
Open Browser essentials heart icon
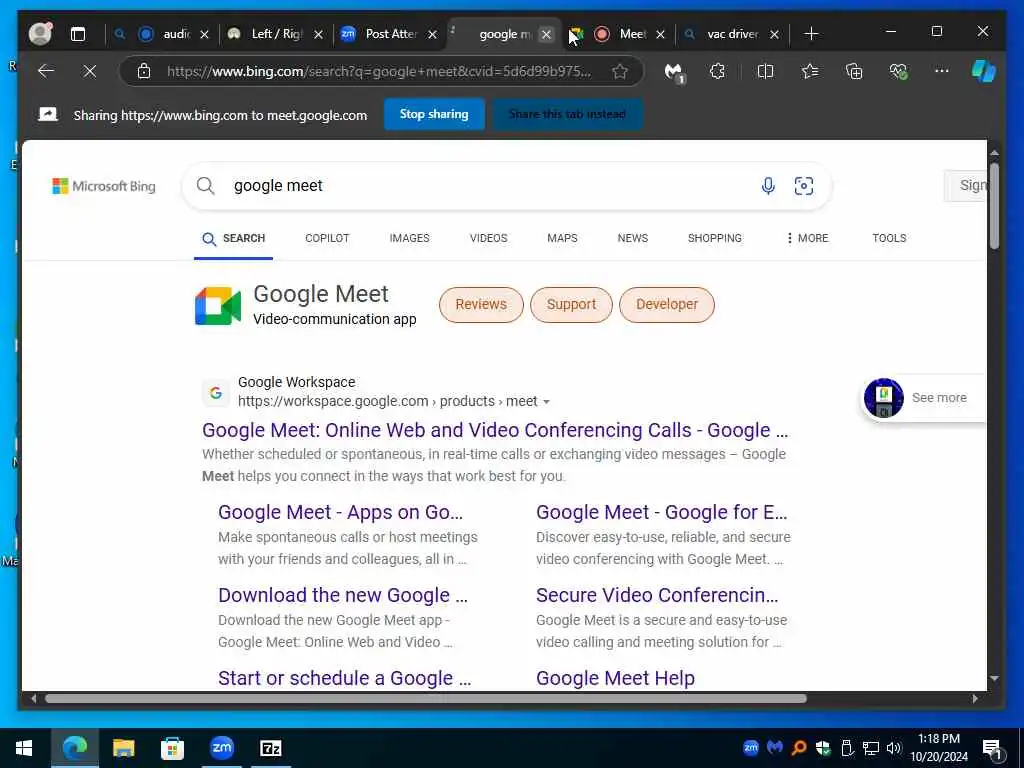[x=899, y=71]
